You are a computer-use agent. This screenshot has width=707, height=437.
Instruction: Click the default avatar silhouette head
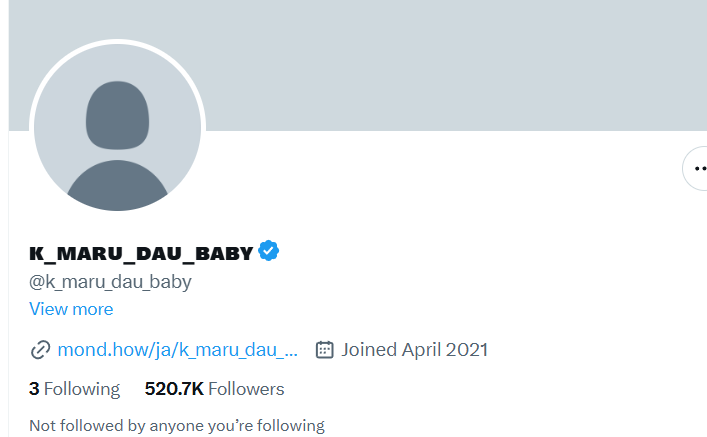117,113
